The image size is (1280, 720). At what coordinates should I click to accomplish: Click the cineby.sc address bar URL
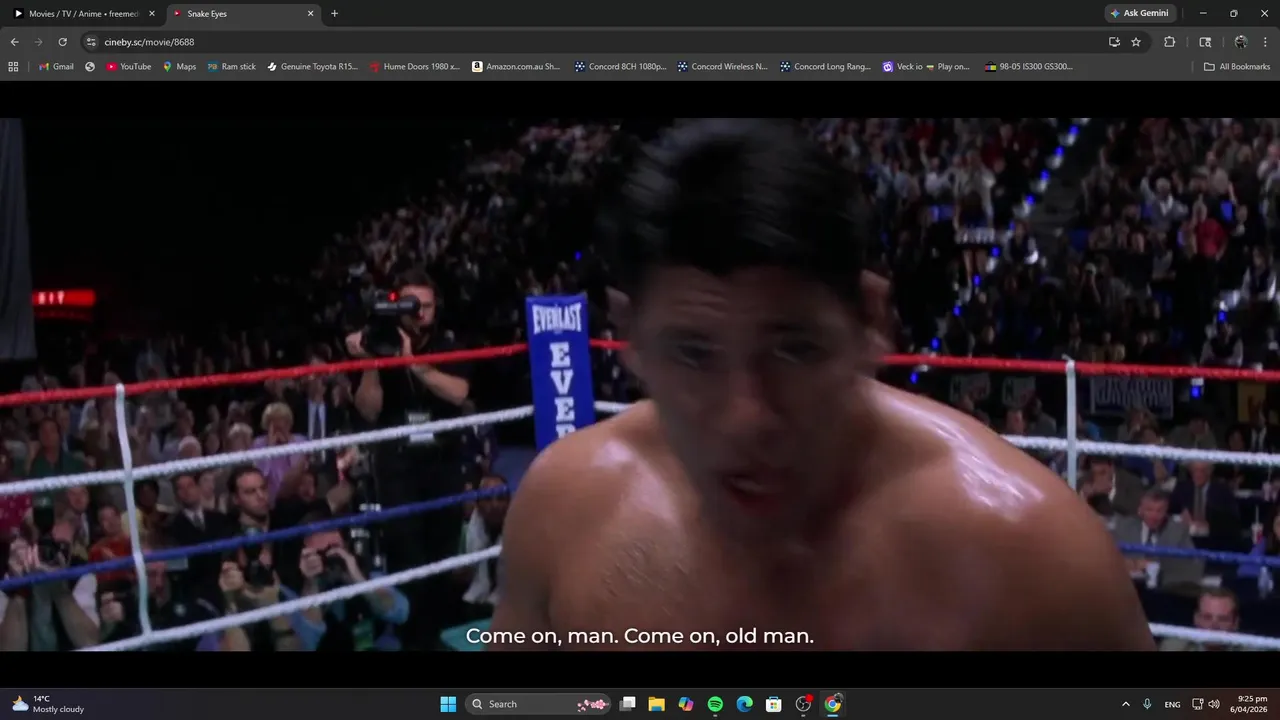(150, 42)
